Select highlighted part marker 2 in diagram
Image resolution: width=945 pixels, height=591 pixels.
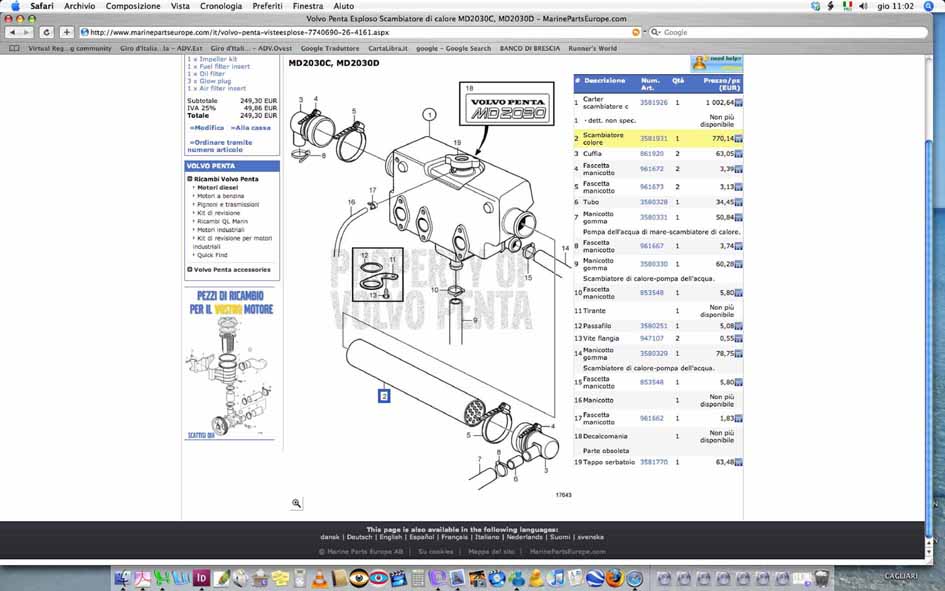384,396
